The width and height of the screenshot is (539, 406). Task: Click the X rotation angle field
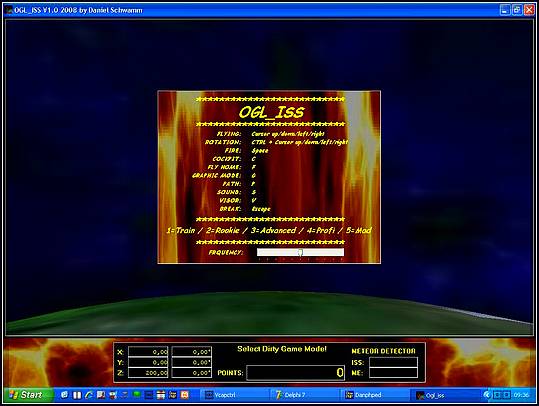pyautogui.click(x=191, y=352)
